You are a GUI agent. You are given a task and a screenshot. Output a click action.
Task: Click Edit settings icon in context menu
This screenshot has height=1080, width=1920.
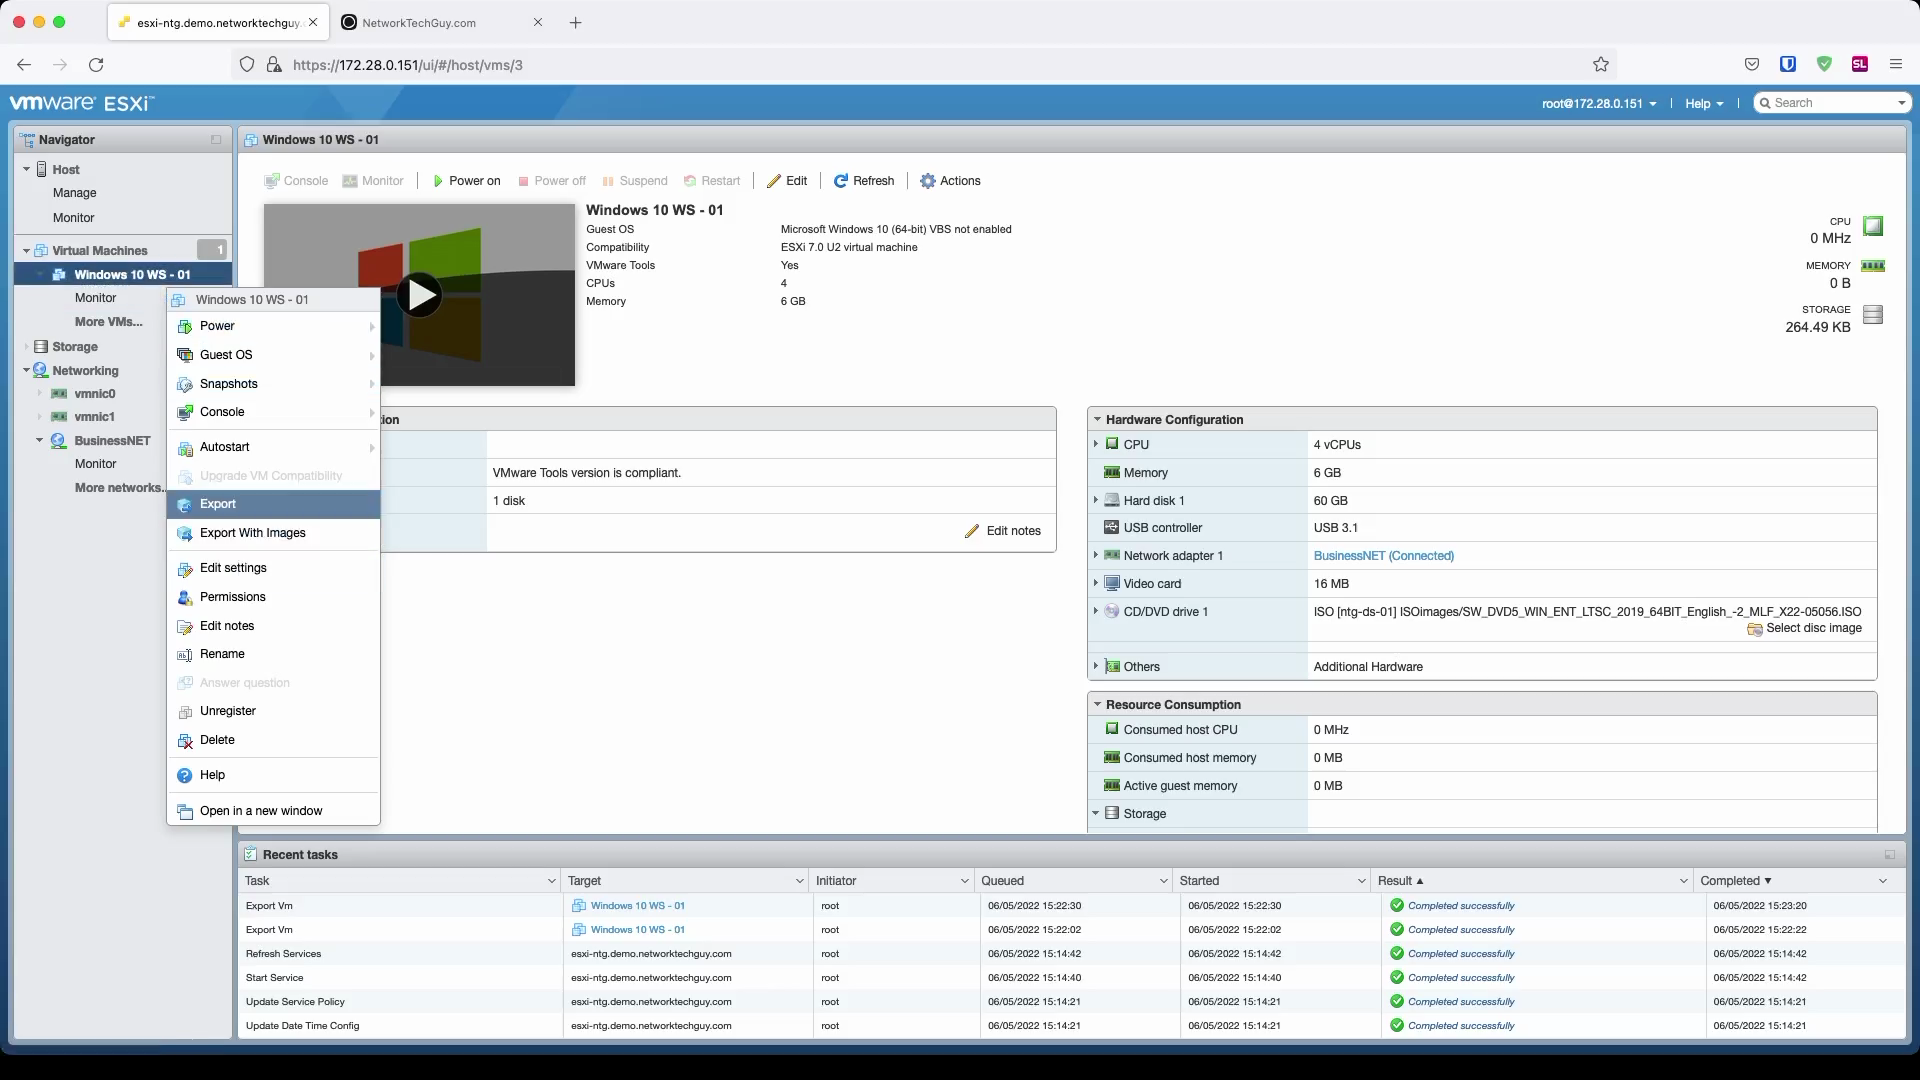[185, 569]
